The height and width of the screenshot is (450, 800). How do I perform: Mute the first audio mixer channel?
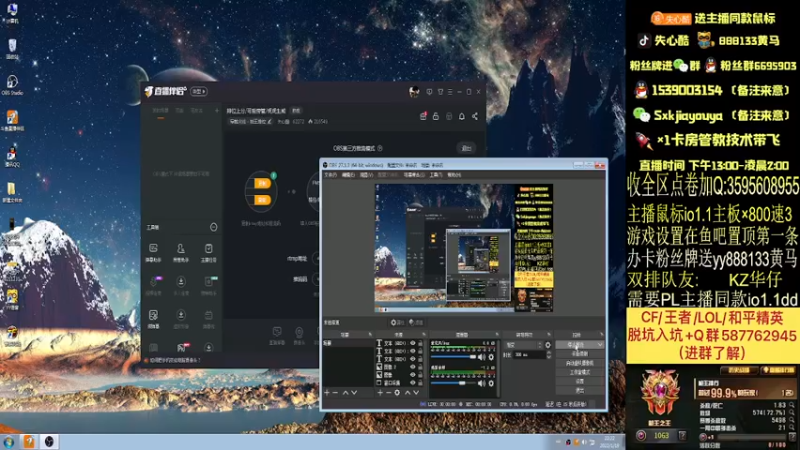pyautogui.click(x=482, y=357)
